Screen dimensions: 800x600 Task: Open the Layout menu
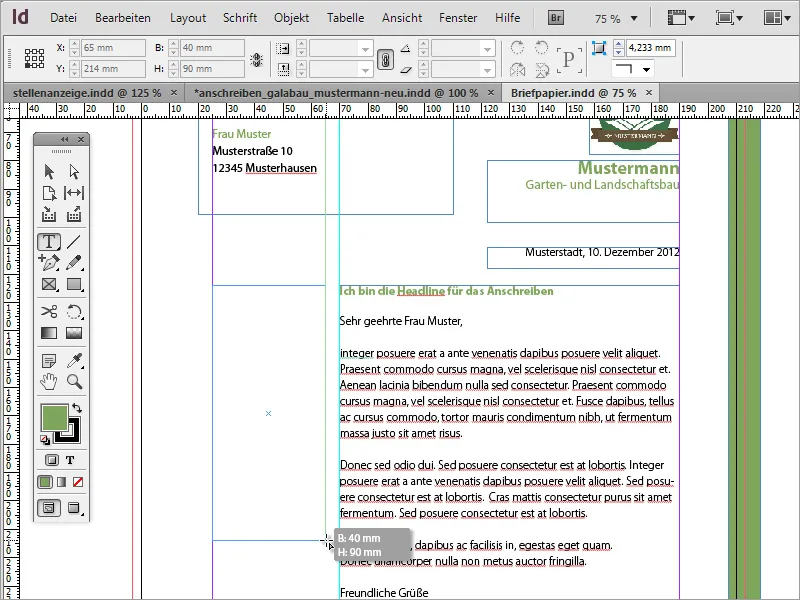pyautogui.click(x=188, y=18)
